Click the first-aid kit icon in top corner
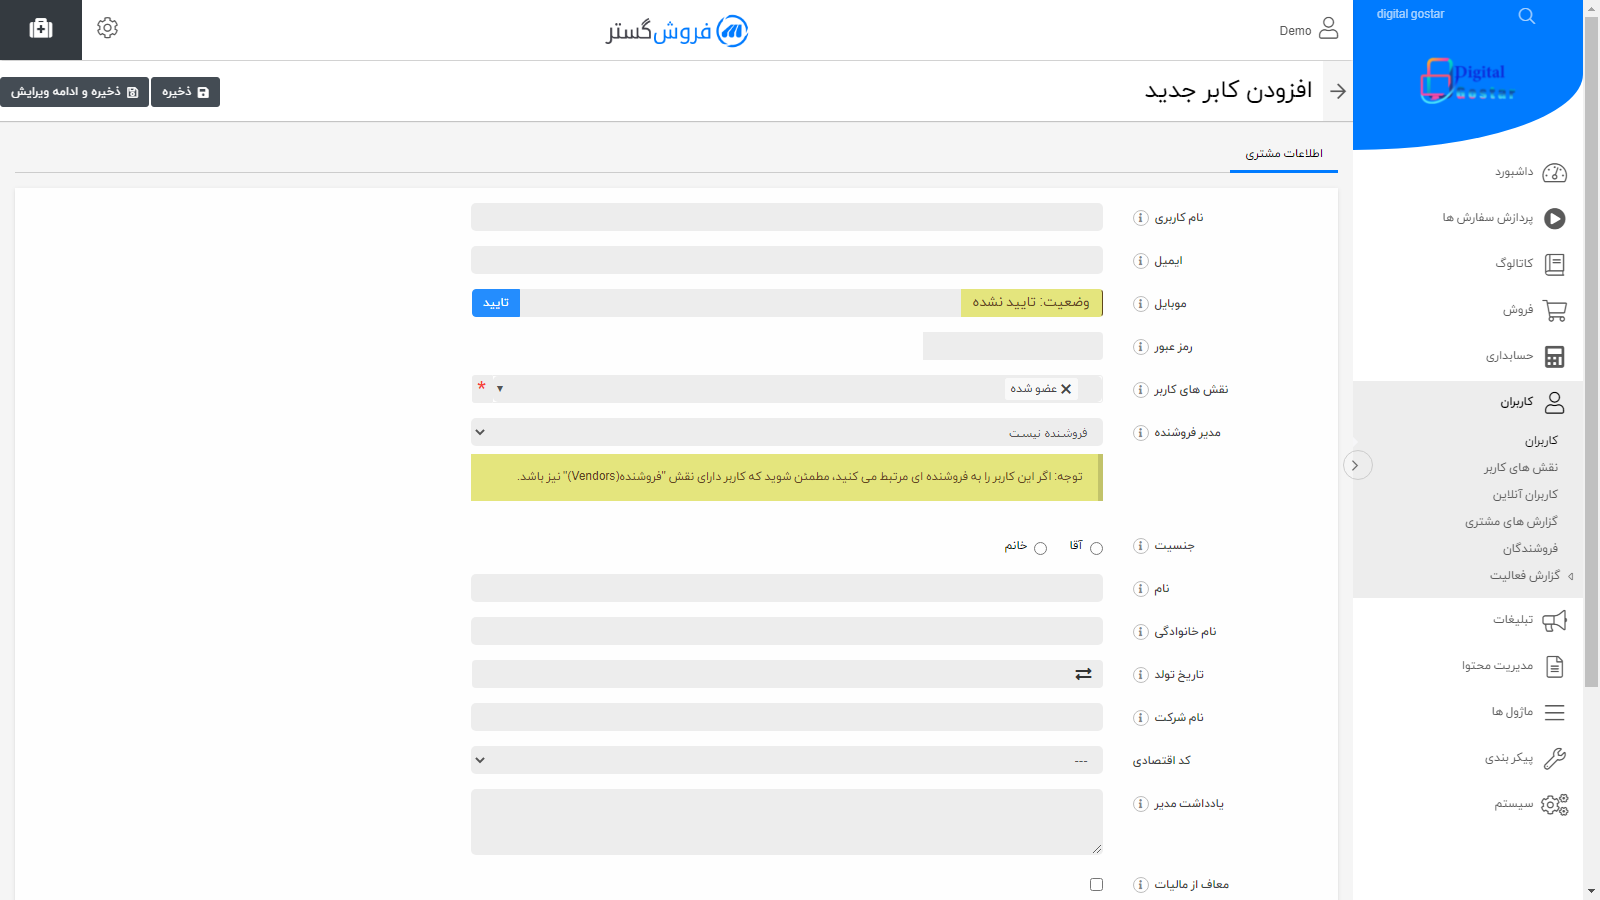1600x900 pixels. [x=41, y=29]
